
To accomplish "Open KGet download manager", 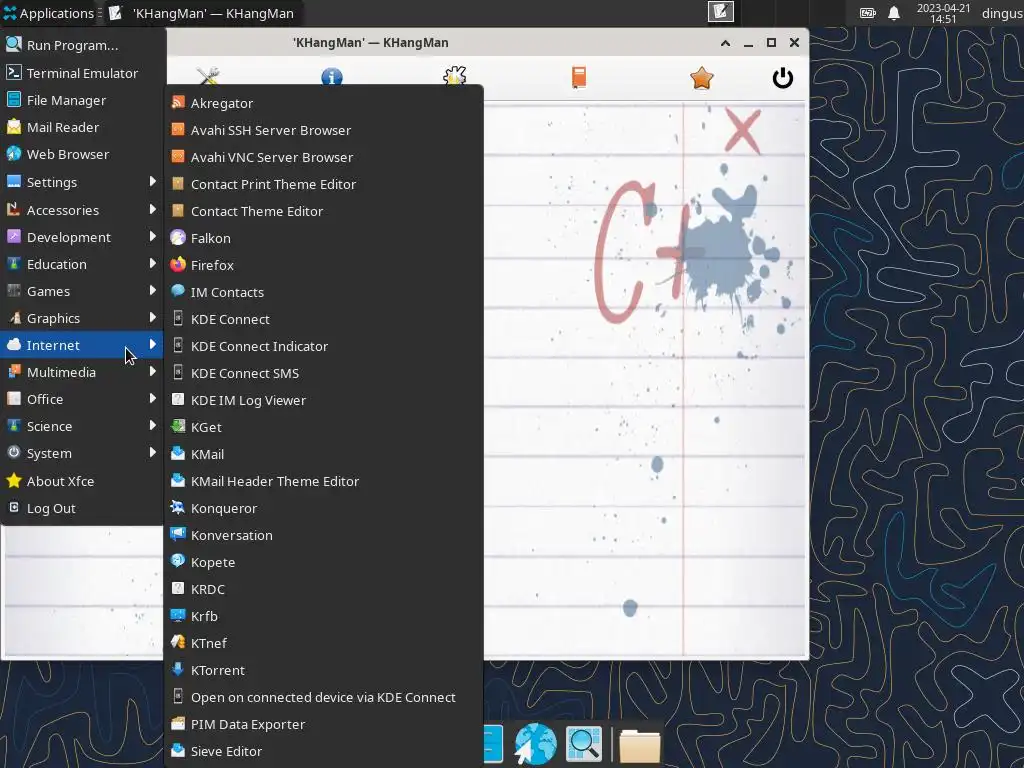I will [x=324, y=427].
